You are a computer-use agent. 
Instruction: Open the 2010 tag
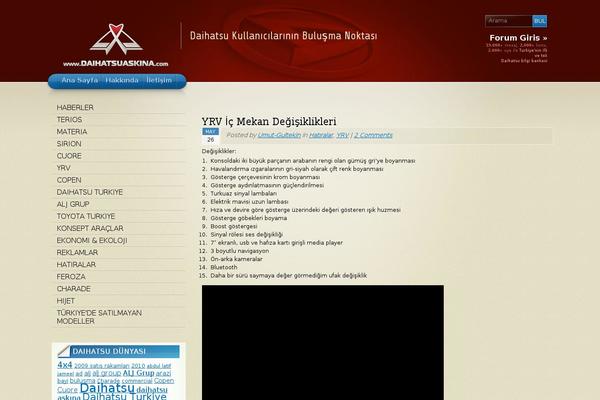point(138,366)
